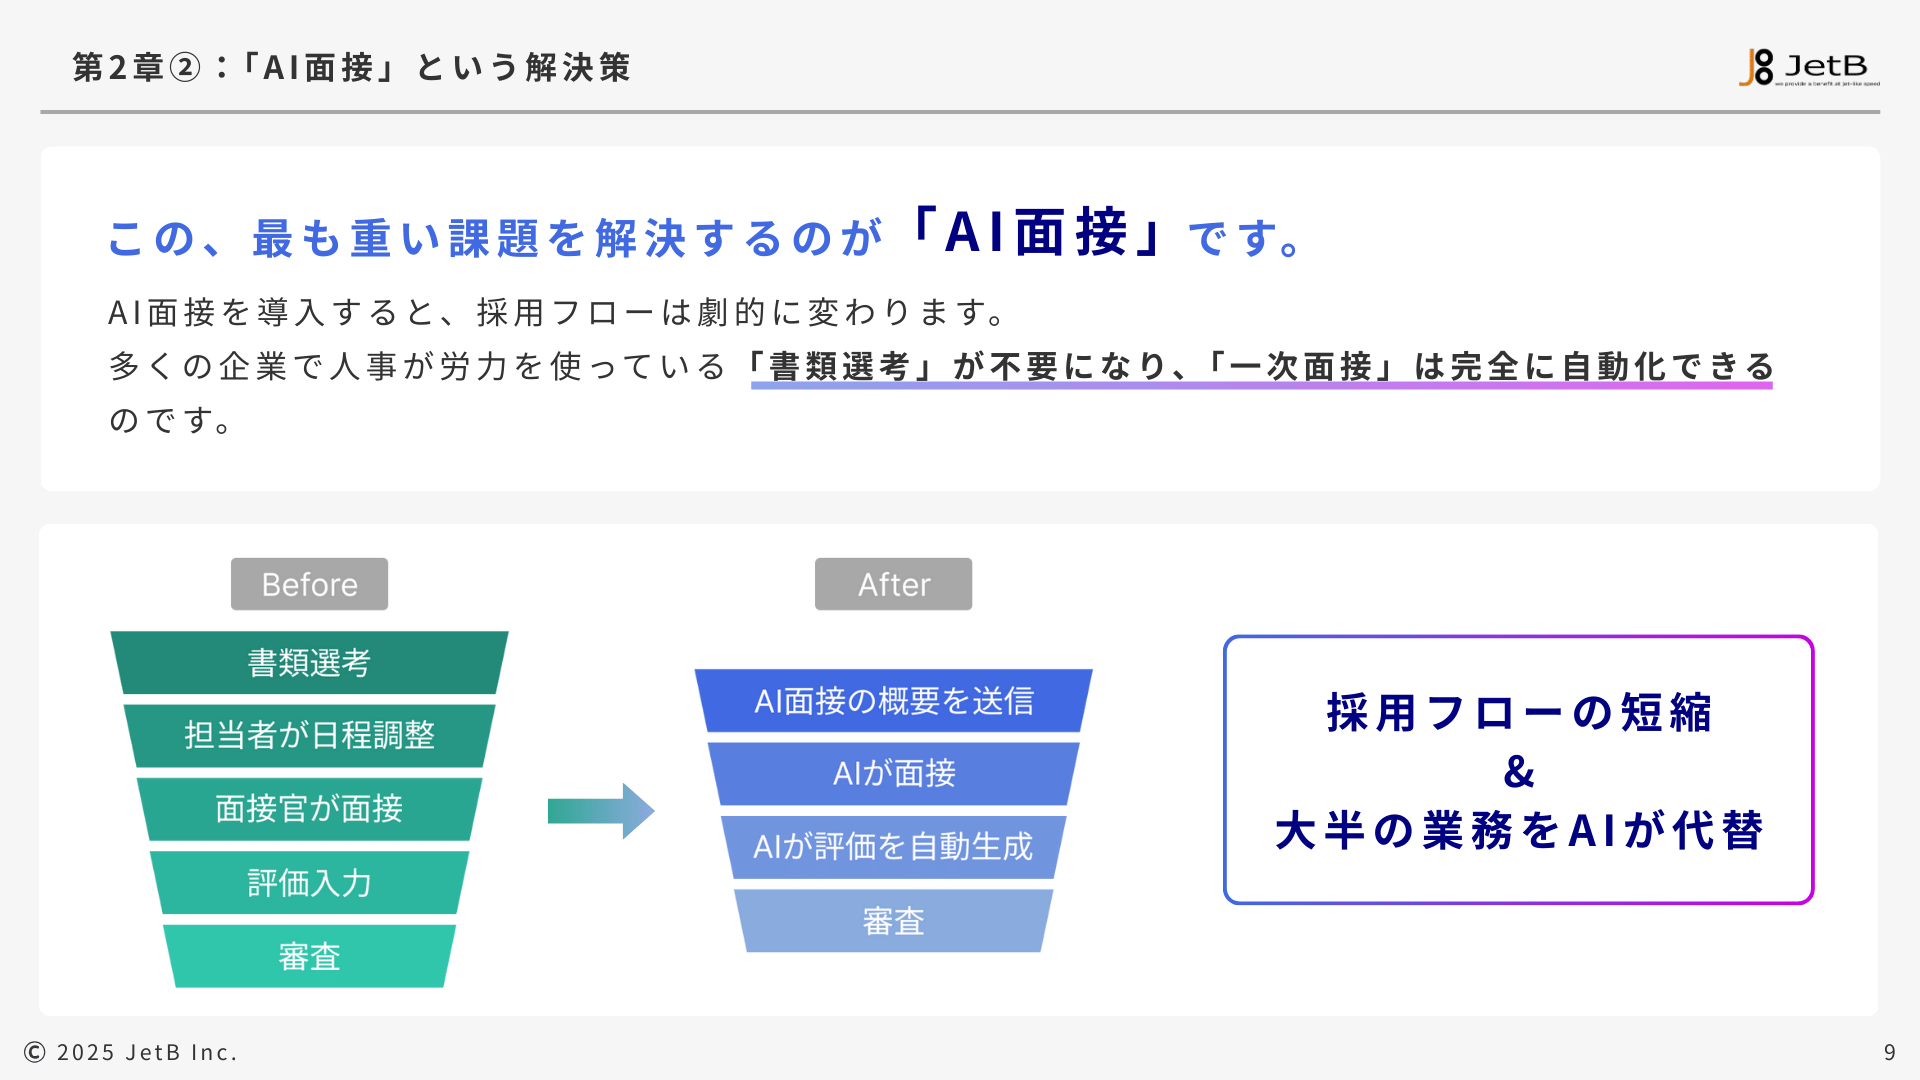The width and height of the screenshot is (1920, 1080).
Task: Select the 担当者が日程調整 funnel stage
Action: coord(309,736)
